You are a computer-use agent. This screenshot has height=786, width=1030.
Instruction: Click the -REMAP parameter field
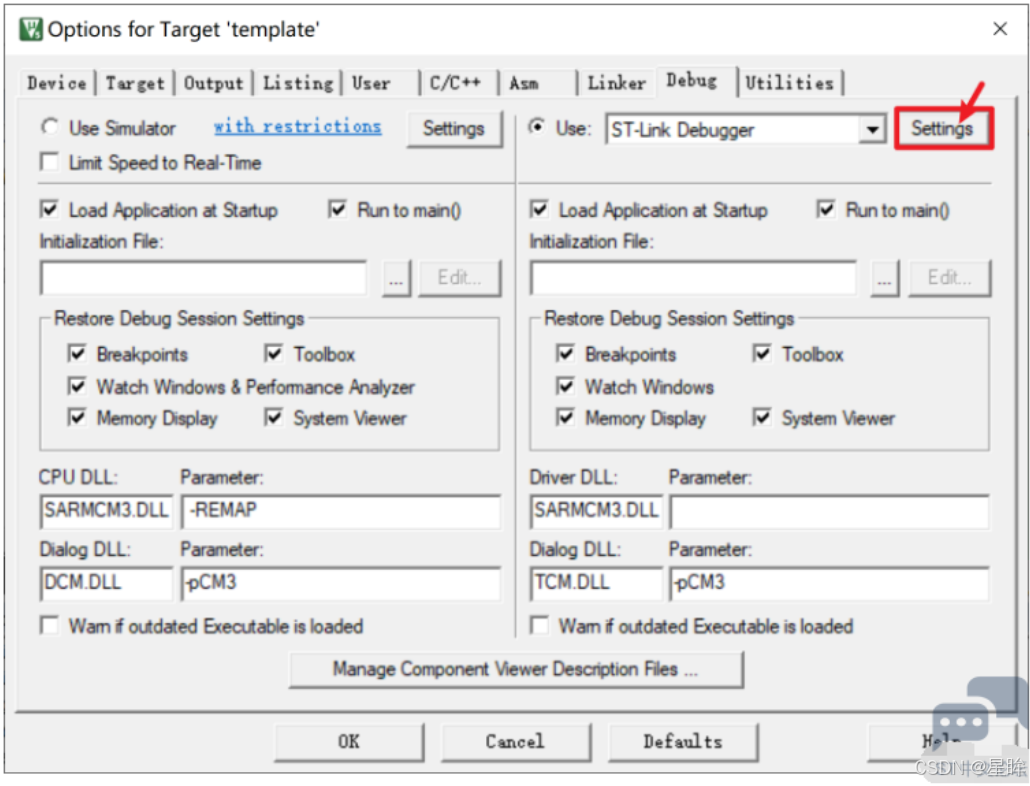pyautogui.click(x=341, y=511)
